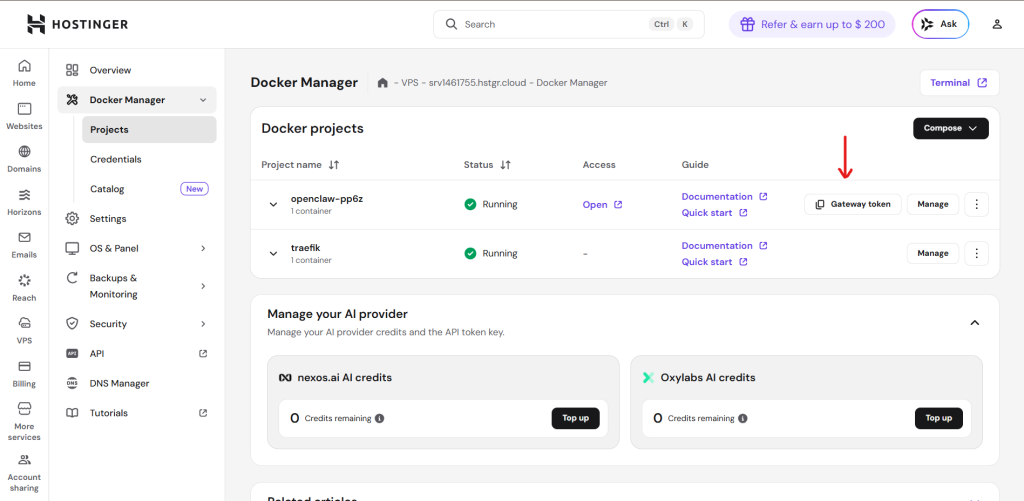Click the openclaw-pp6z project name
The width and height of the screenshot is (1024, 501).
click(327, 199)
